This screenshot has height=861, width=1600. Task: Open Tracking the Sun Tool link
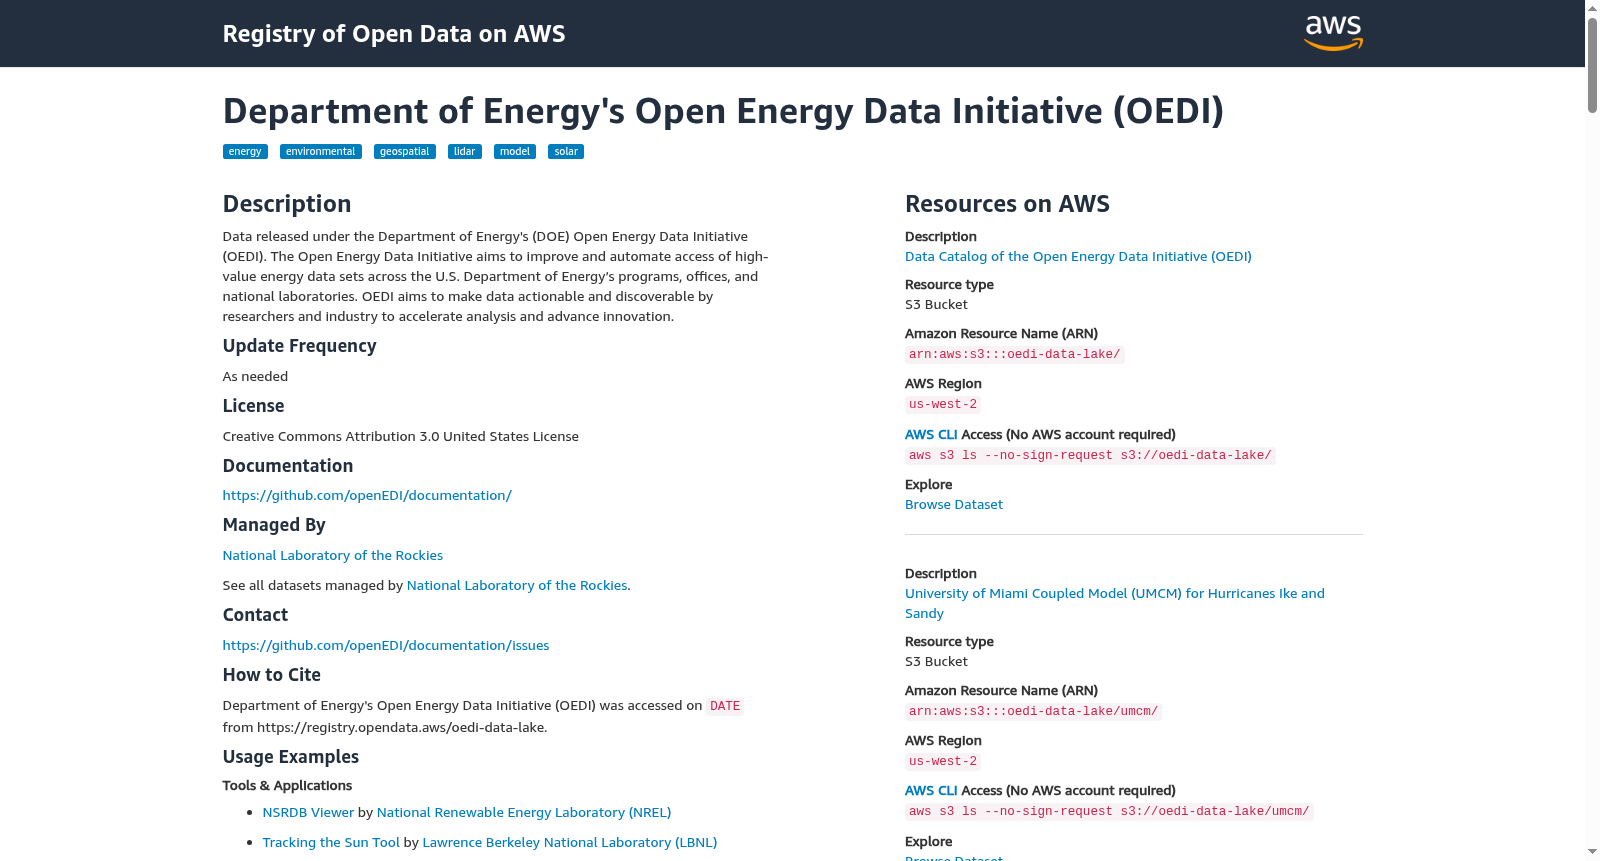[x=331, y=842]
